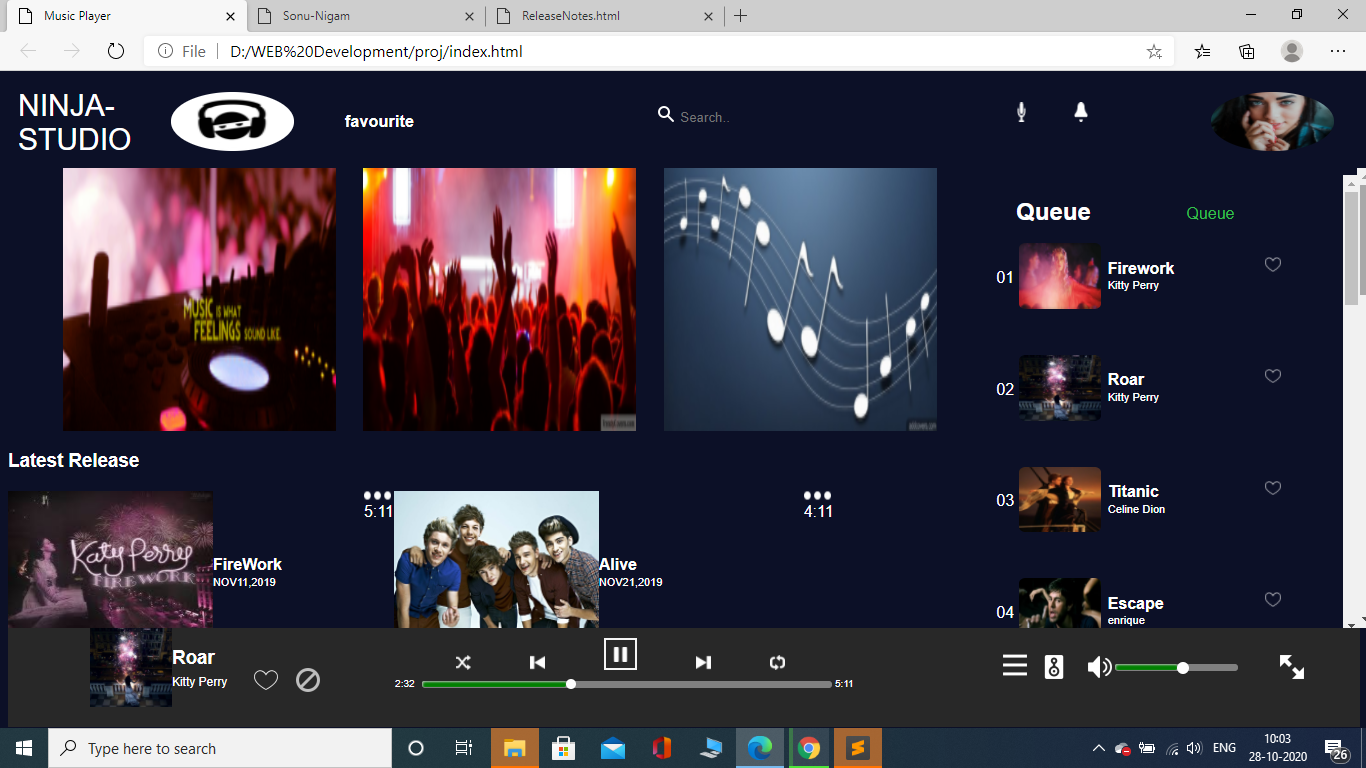Activate the voice search microphone icon

click(1021, 112)
